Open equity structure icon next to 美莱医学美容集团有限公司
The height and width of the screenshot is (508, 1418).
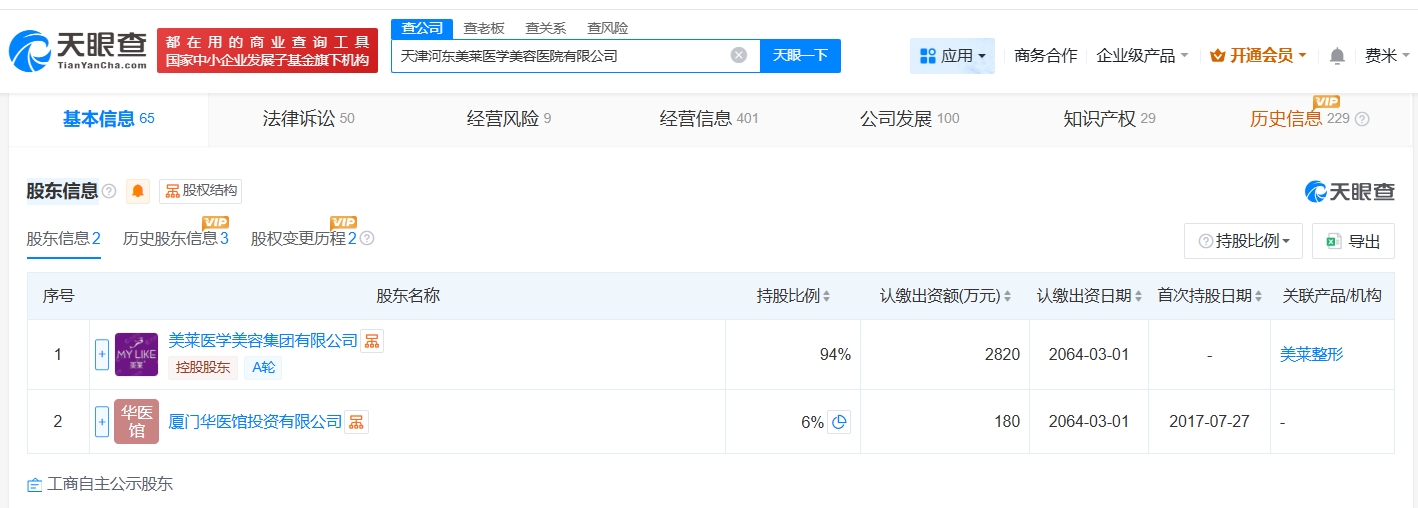click(x=372, y=341)
